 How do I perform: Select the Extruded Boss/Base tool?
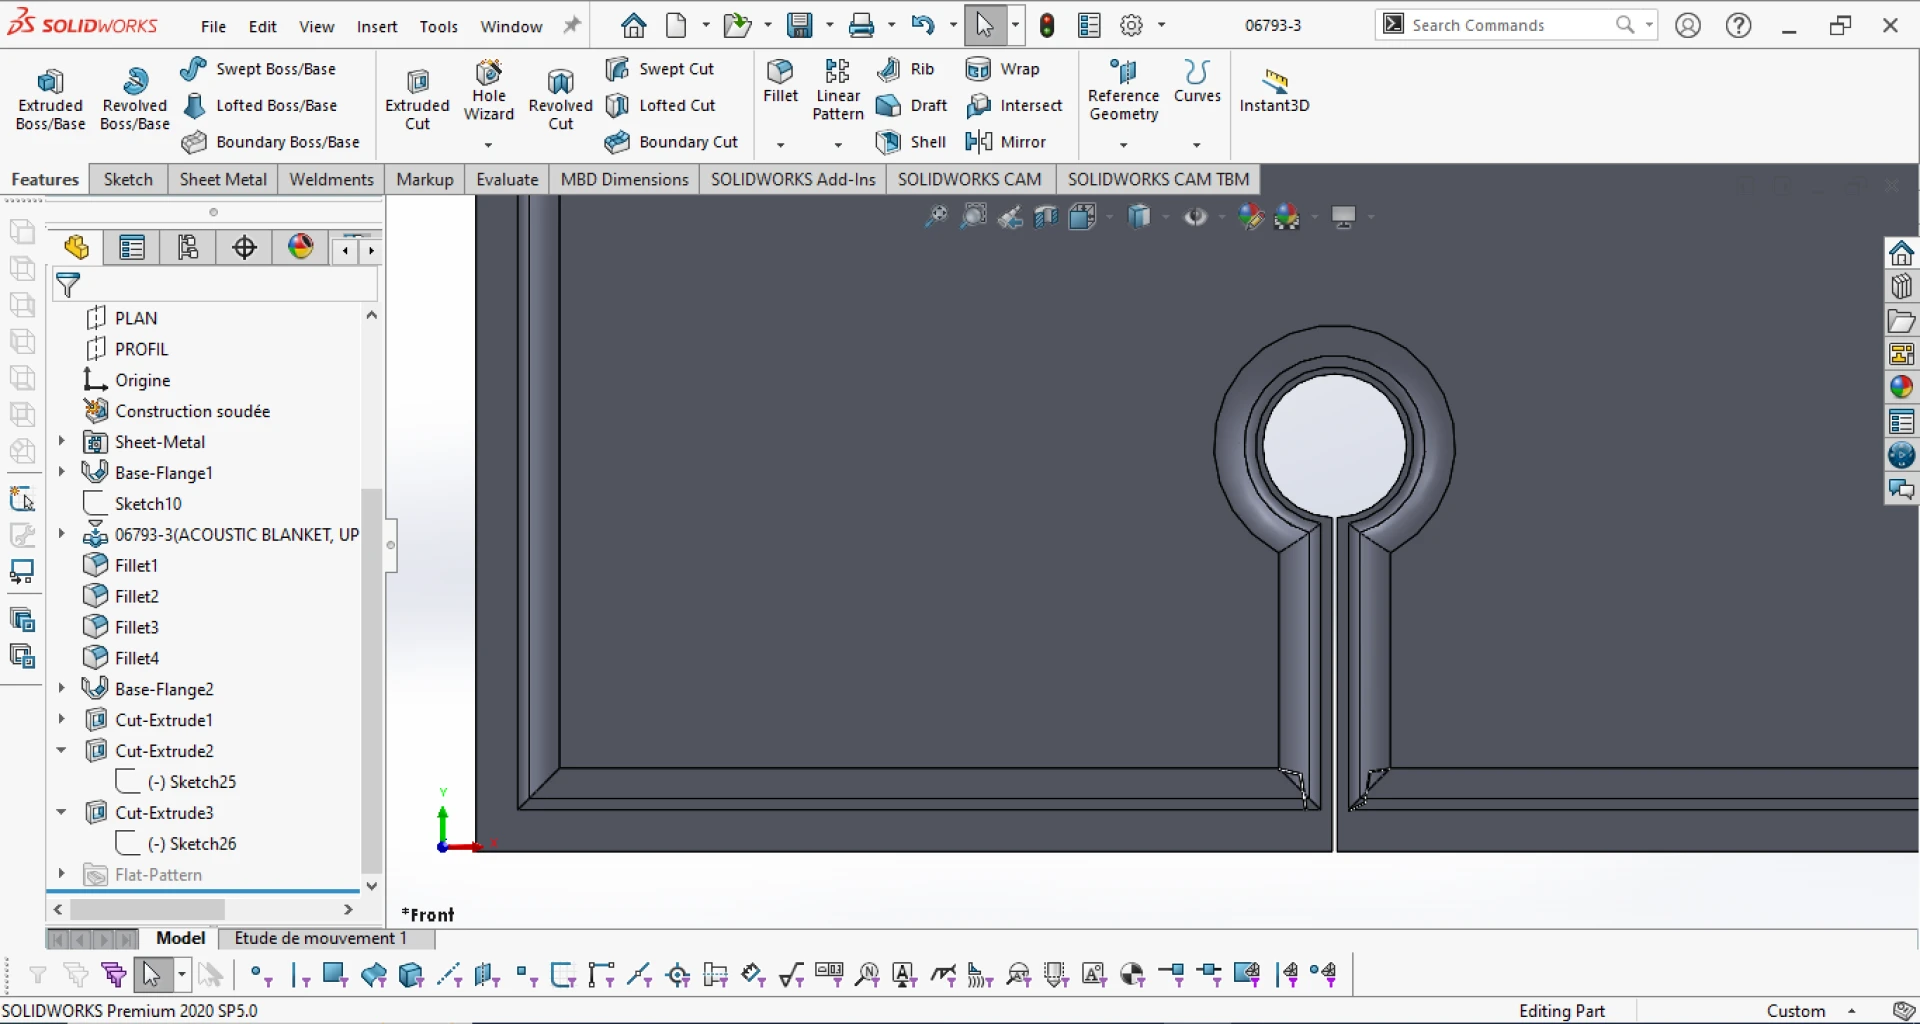pos(51,95)
